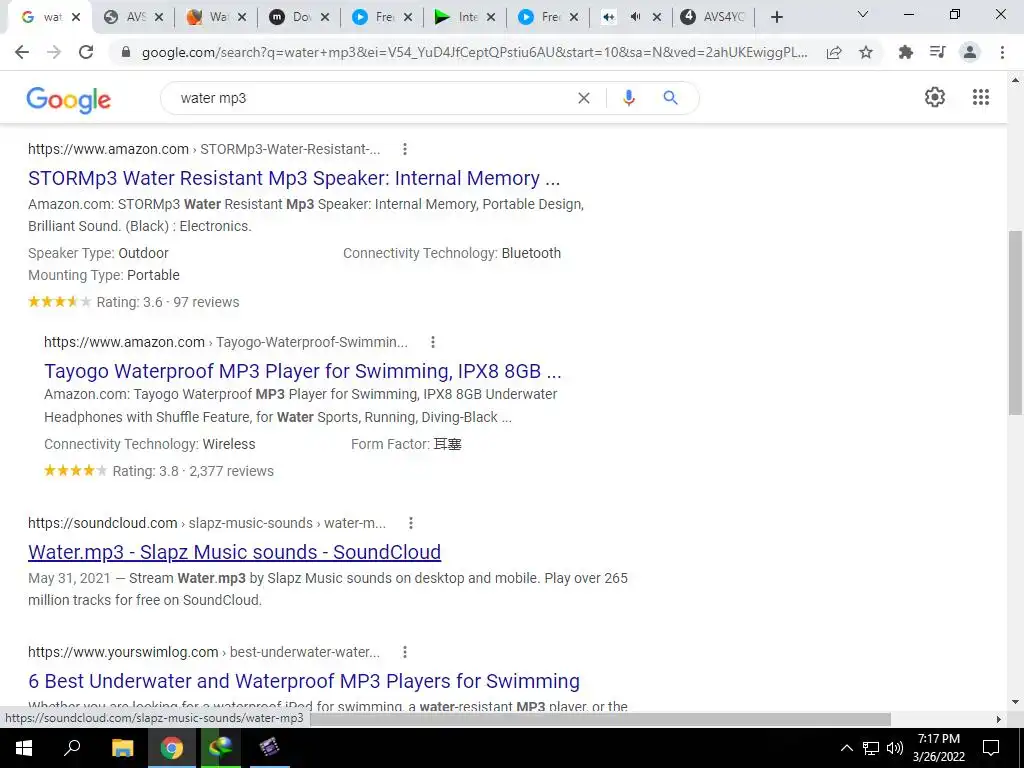Launch File Explorer from the taskbar

coord(122,748)
